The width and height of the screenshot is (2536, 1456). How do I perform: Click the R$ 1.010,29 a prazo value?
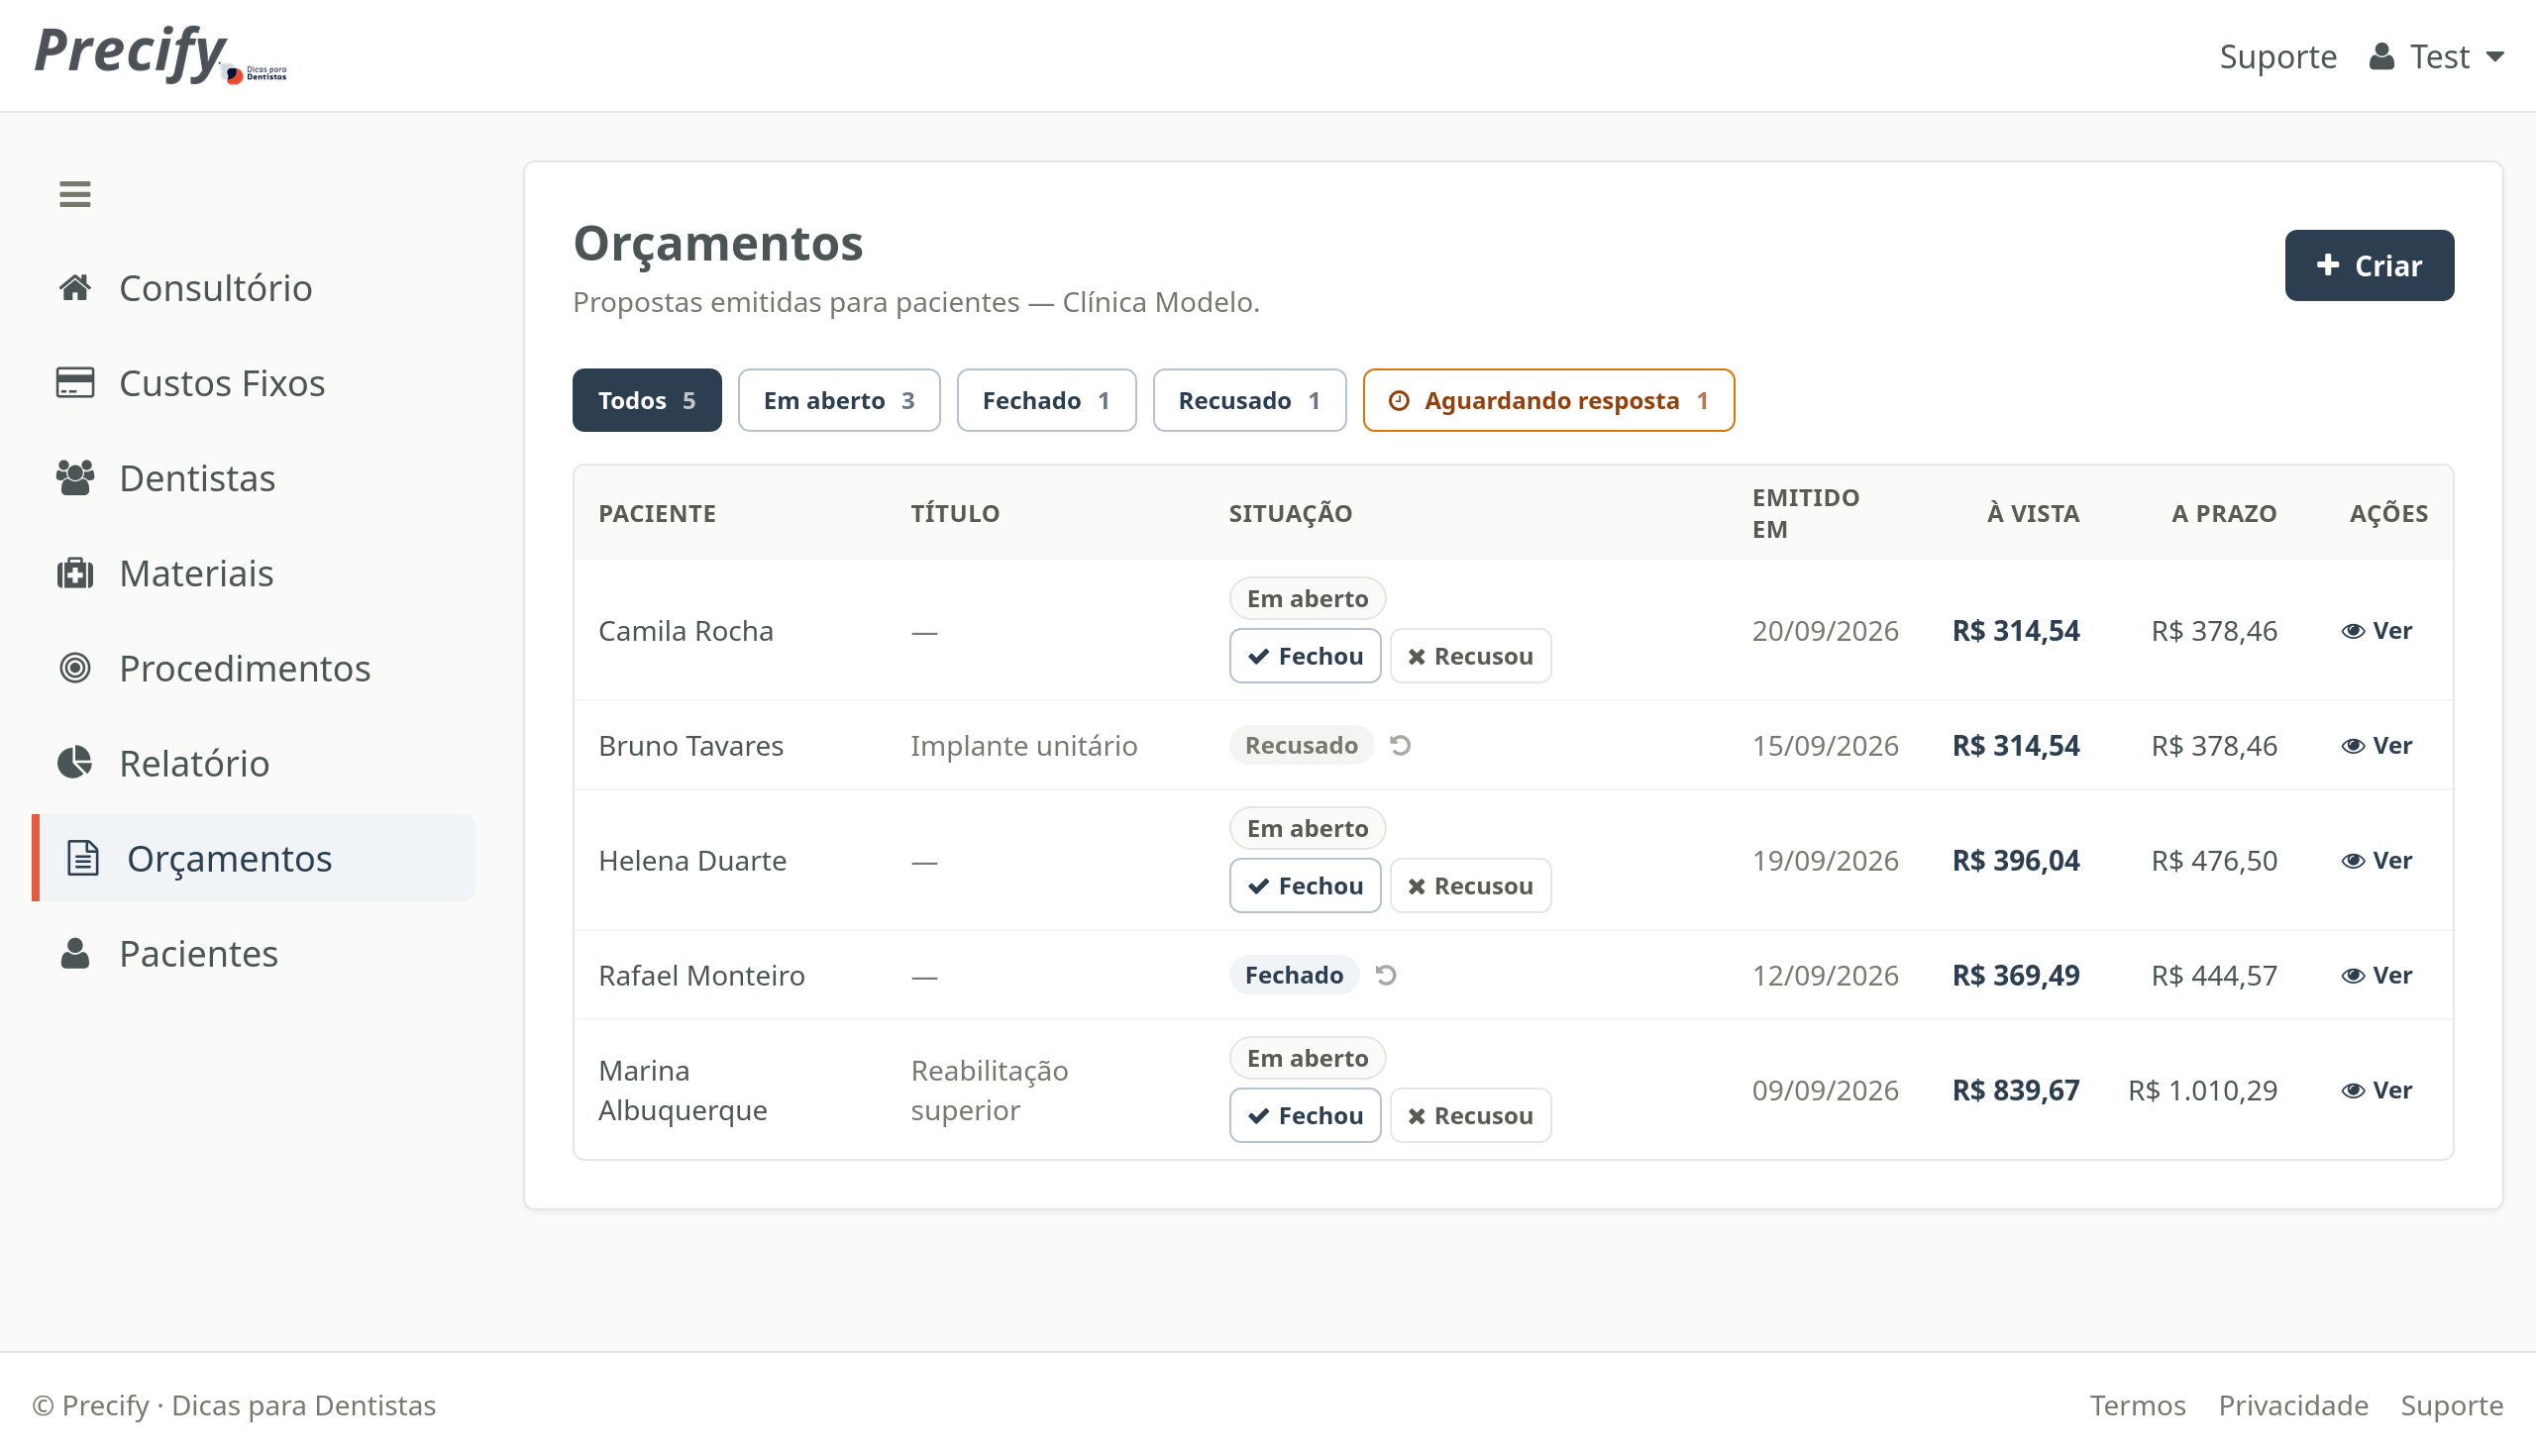(2202, 1090)
